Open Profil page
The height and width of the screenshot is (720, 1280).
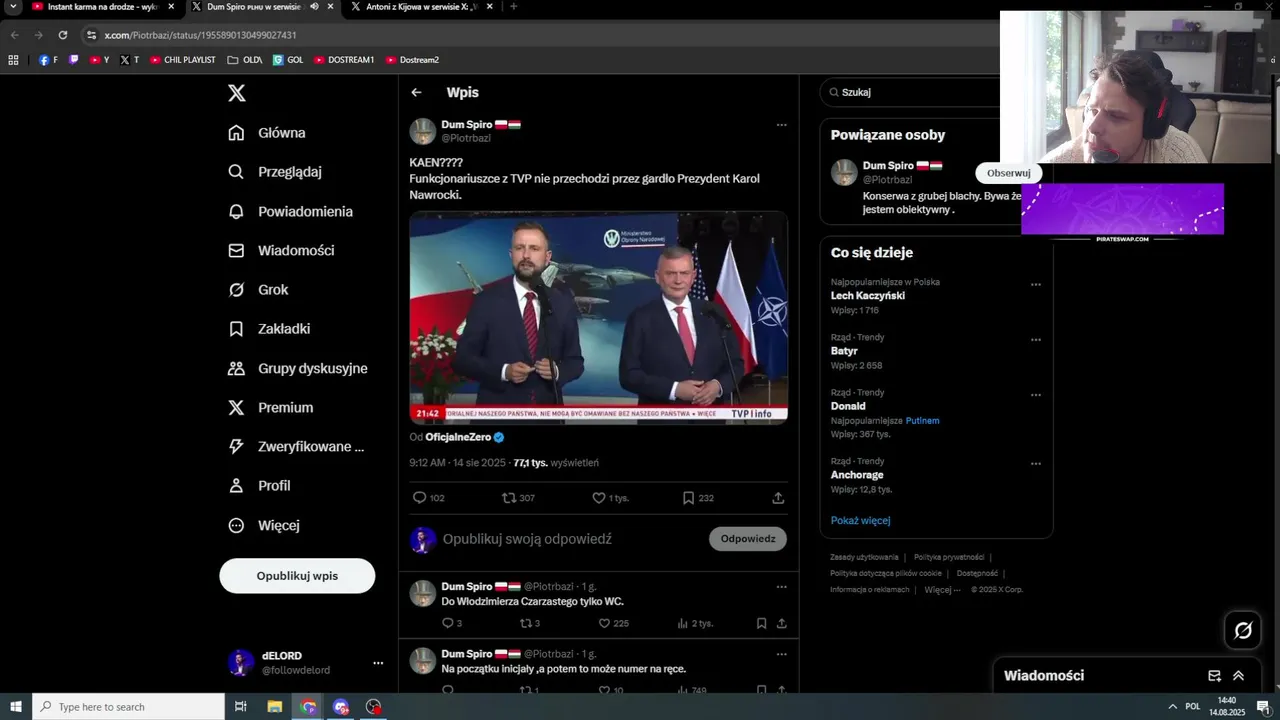pyautogui.click(x=259, y=486)
